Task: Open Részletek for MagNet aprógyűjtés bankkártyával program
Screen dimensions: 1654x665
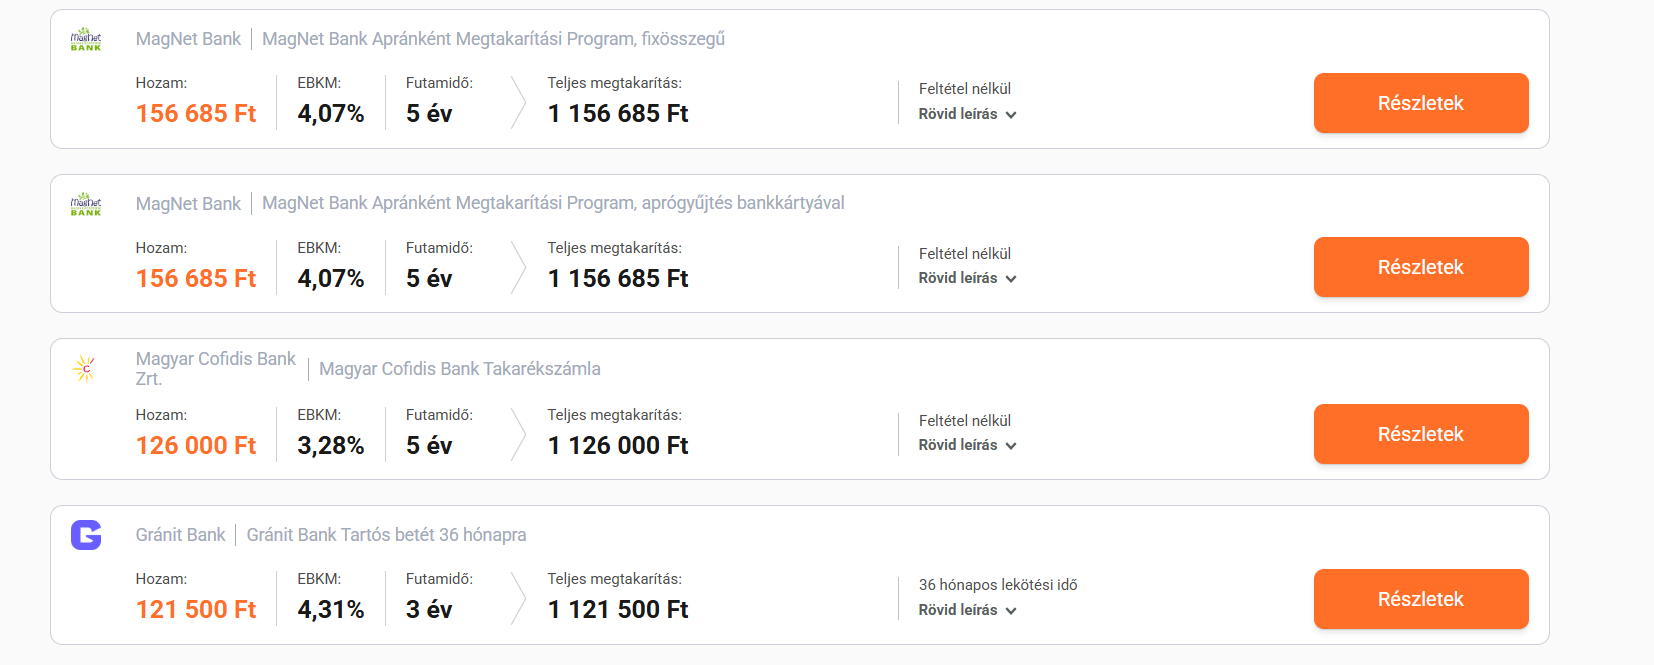Action: [x=1420, y=267]
